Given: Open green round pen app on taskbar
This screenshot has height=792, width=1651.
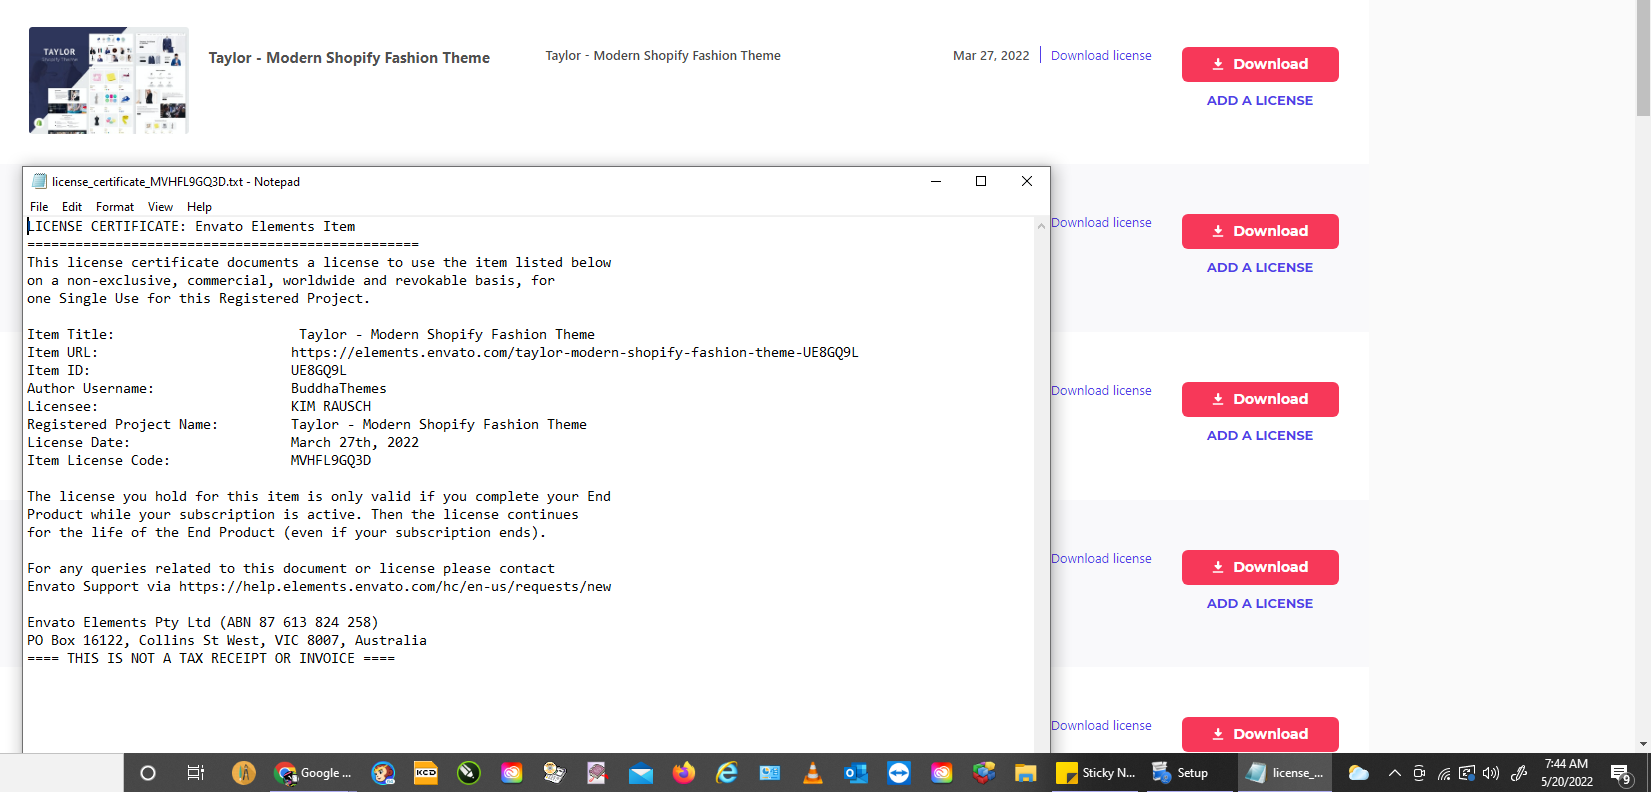Looking at the screenshot, I should [469, 773].
